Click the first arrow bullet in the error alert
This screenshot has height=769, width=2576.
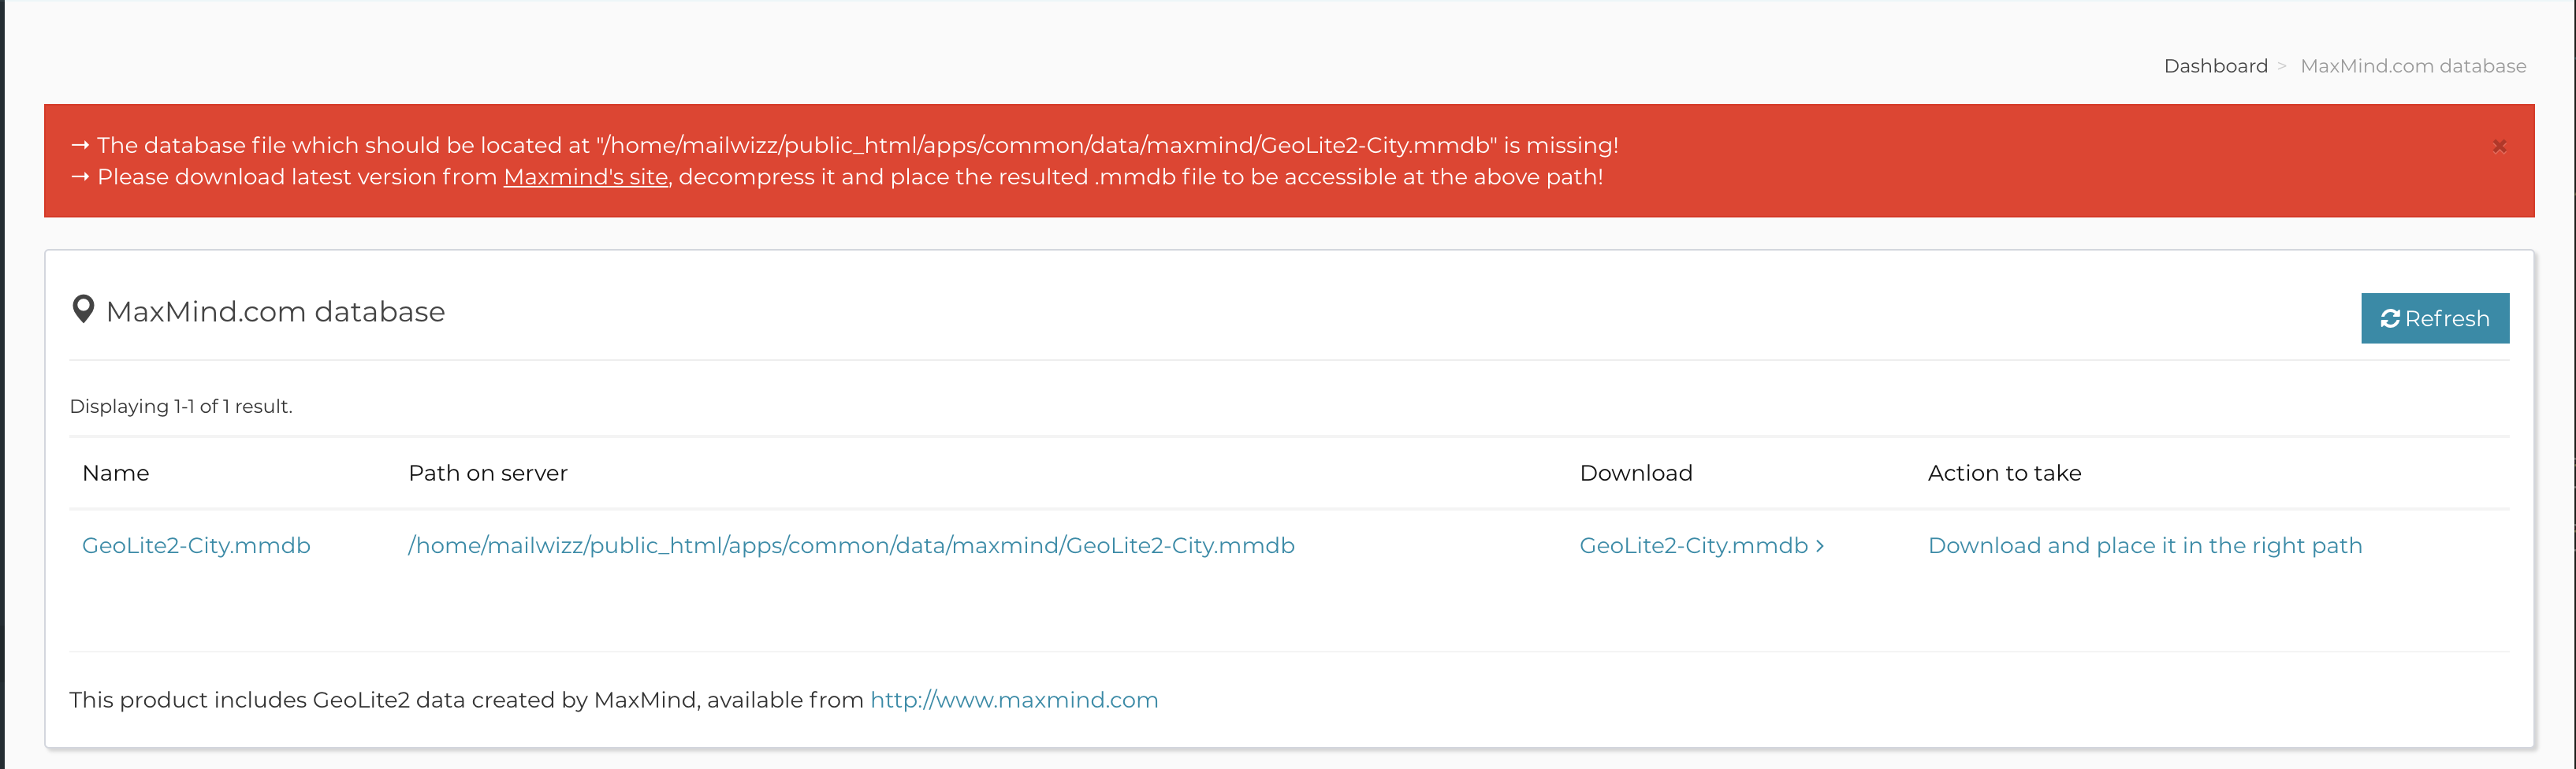[80, 146]
